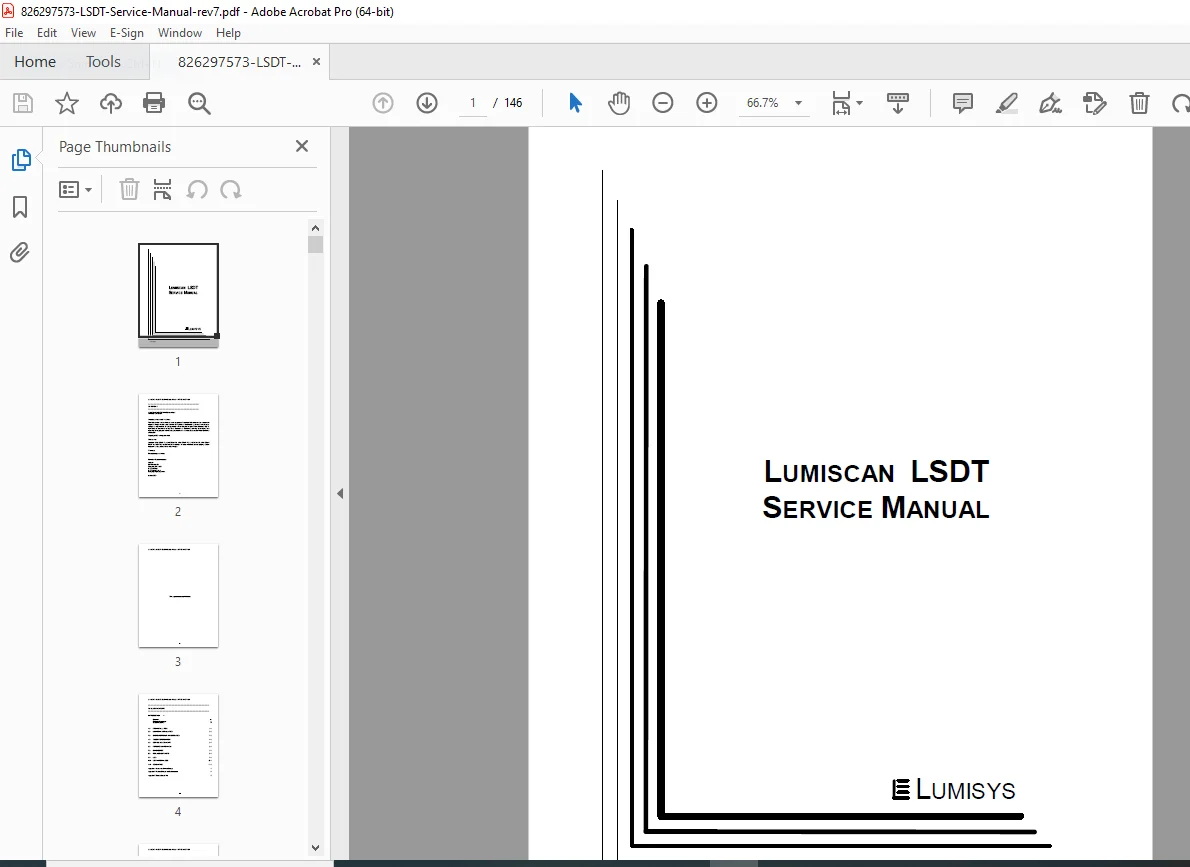Click the rotate icon at toolbar end

coord(1181,102)
